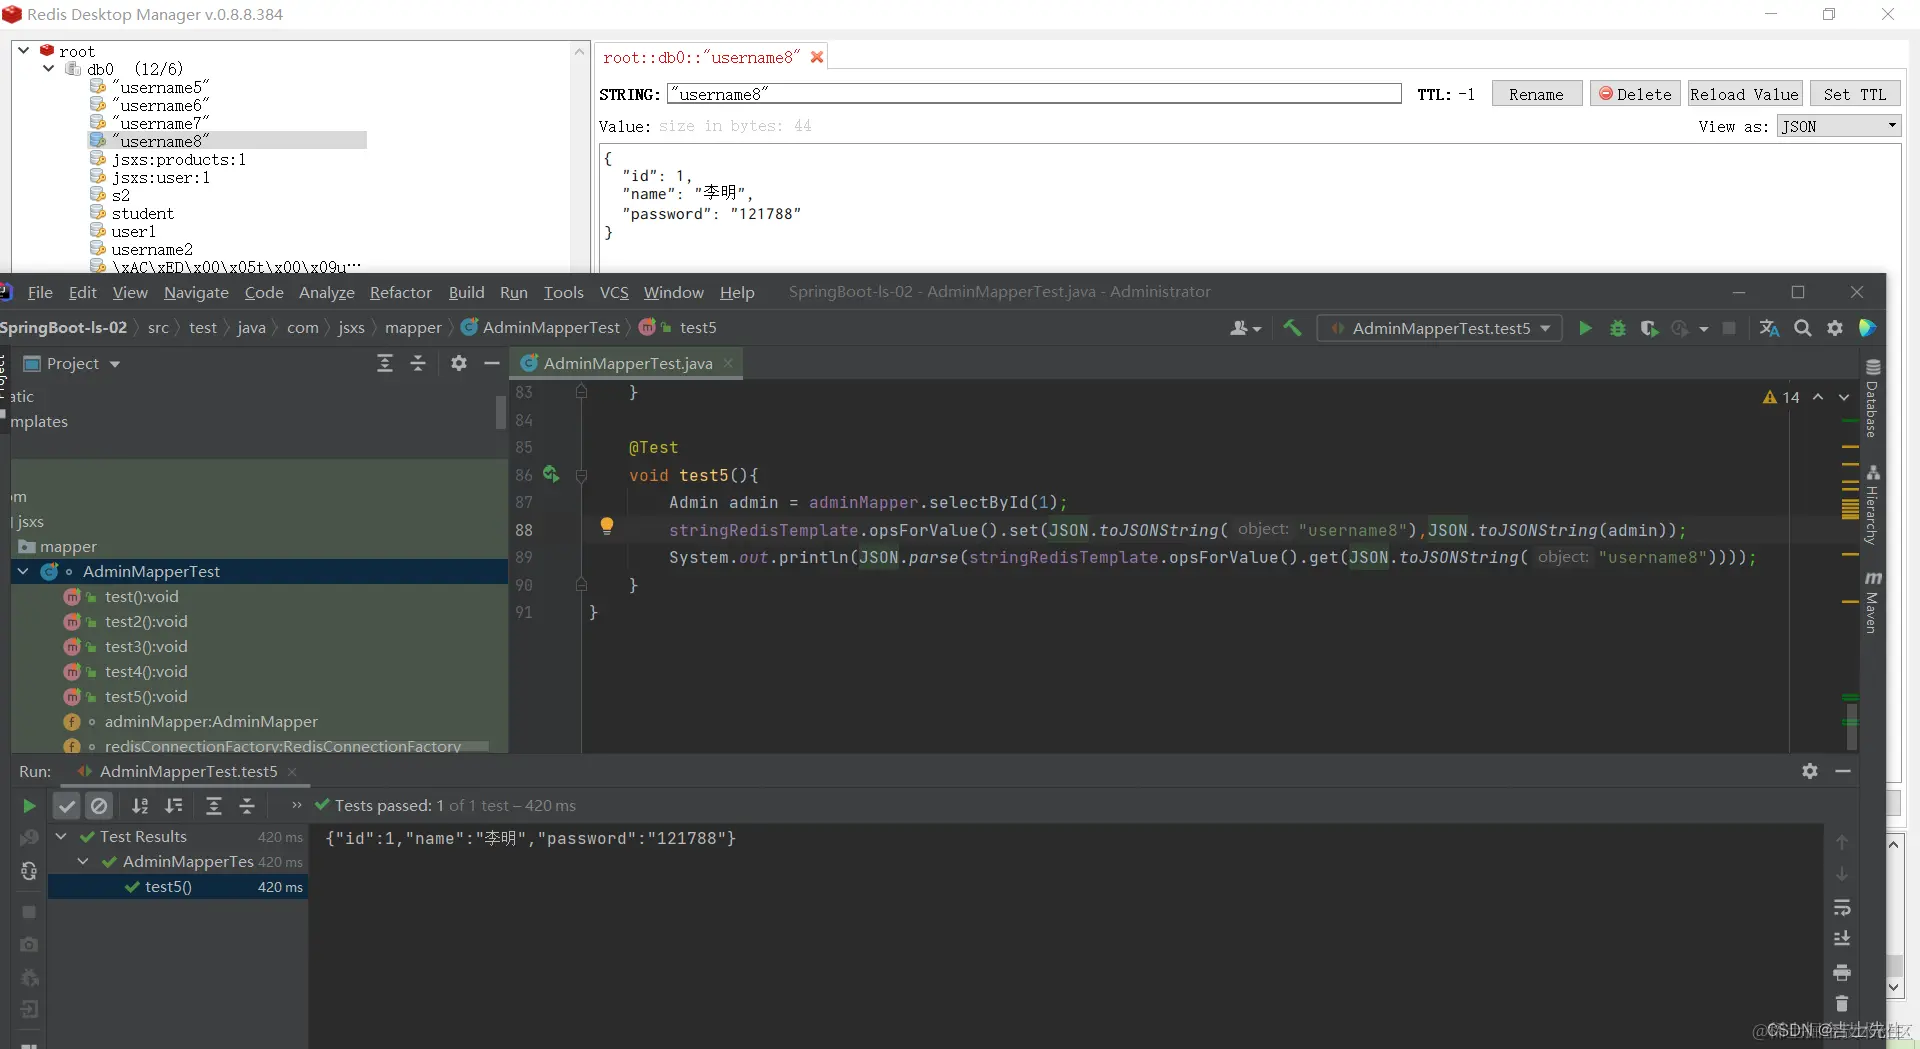This screenshot has width=1920, height=1049.
Task: Click mapper in the breadcrumb path
Action: (x=412, y=328)
